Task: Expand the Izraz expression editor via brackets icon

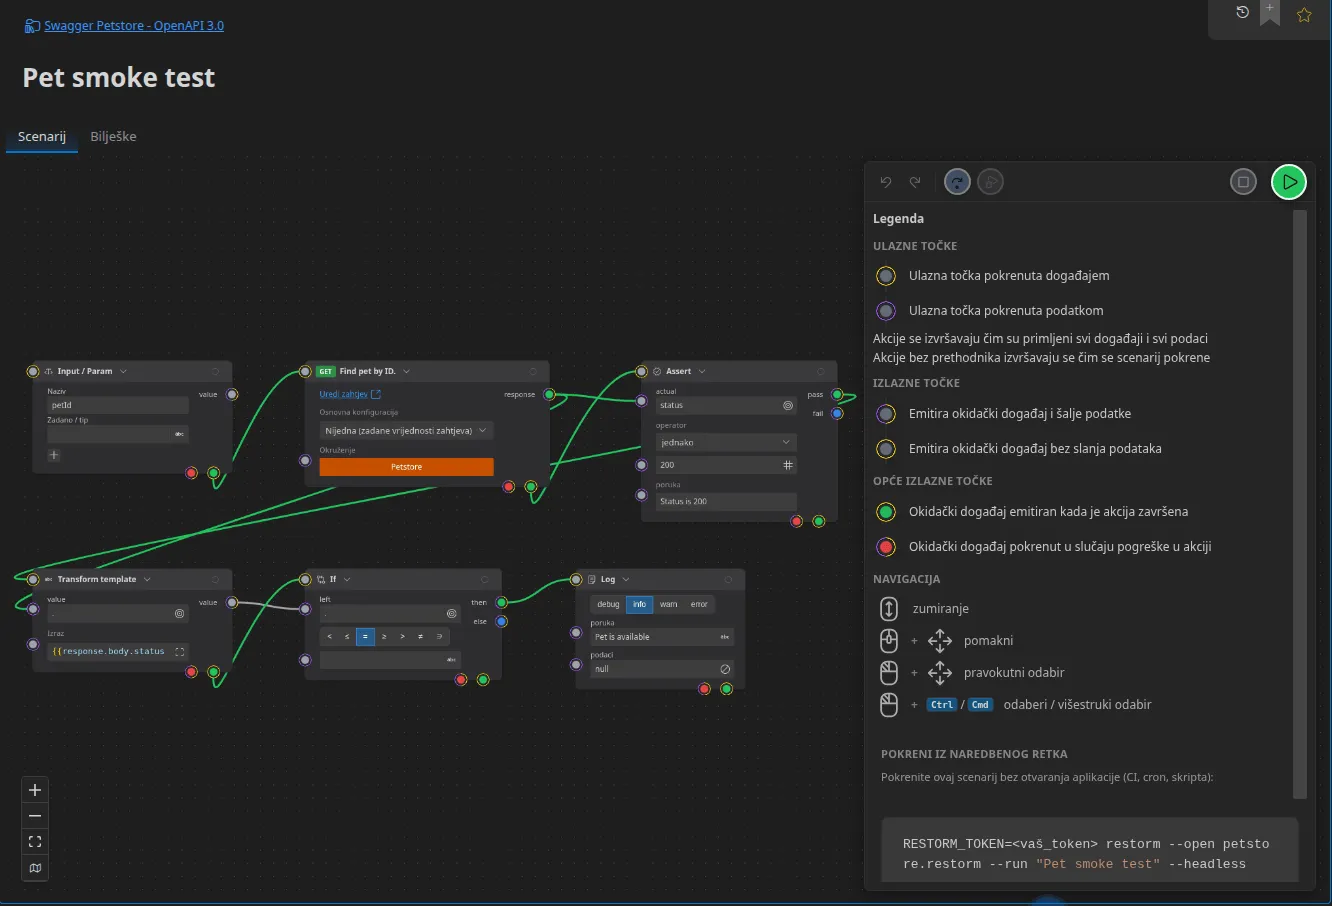Action: point(180,651)
